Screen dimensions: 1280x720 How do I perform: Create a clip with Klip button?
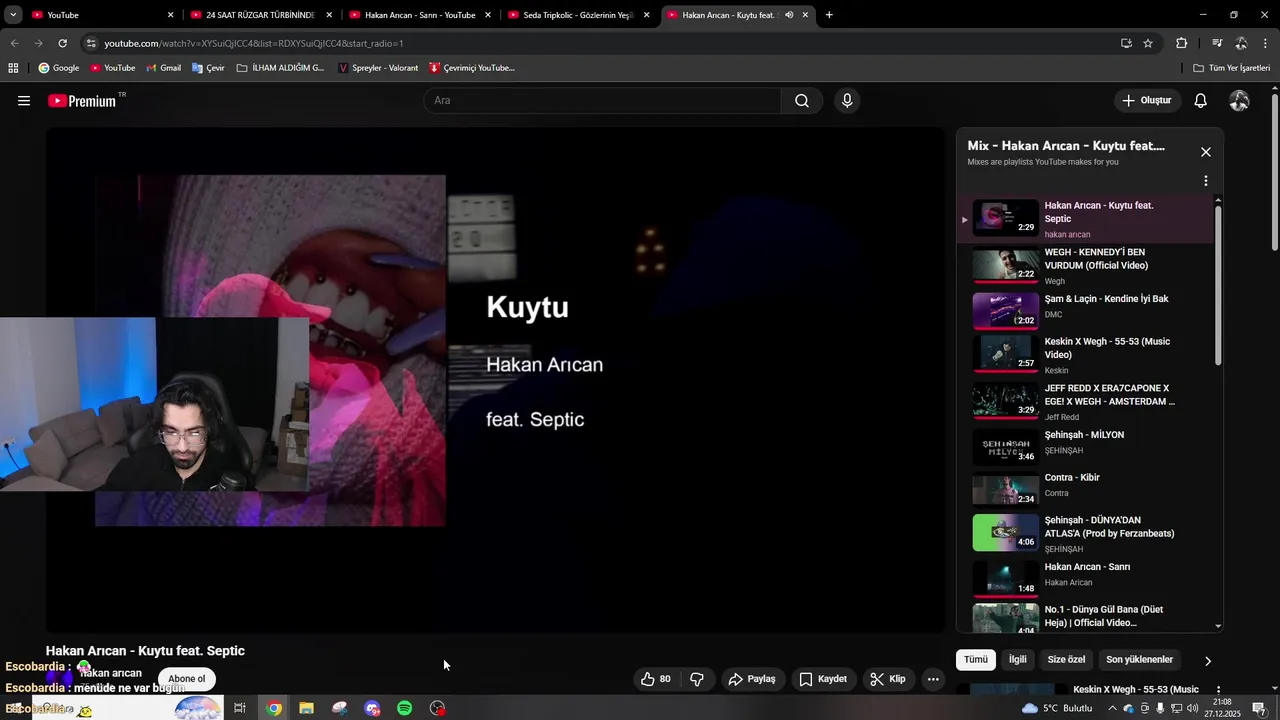pos(888,679)
